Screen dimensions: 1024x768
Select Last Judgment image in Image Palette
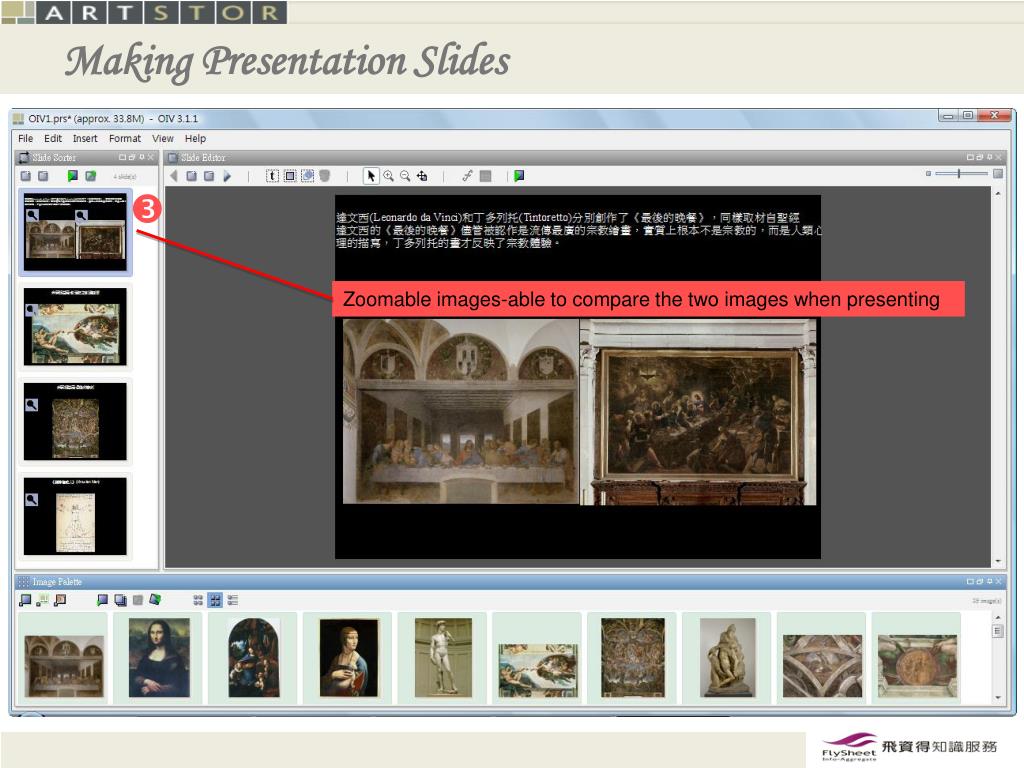pyautogui.click(x=633, y=658)
